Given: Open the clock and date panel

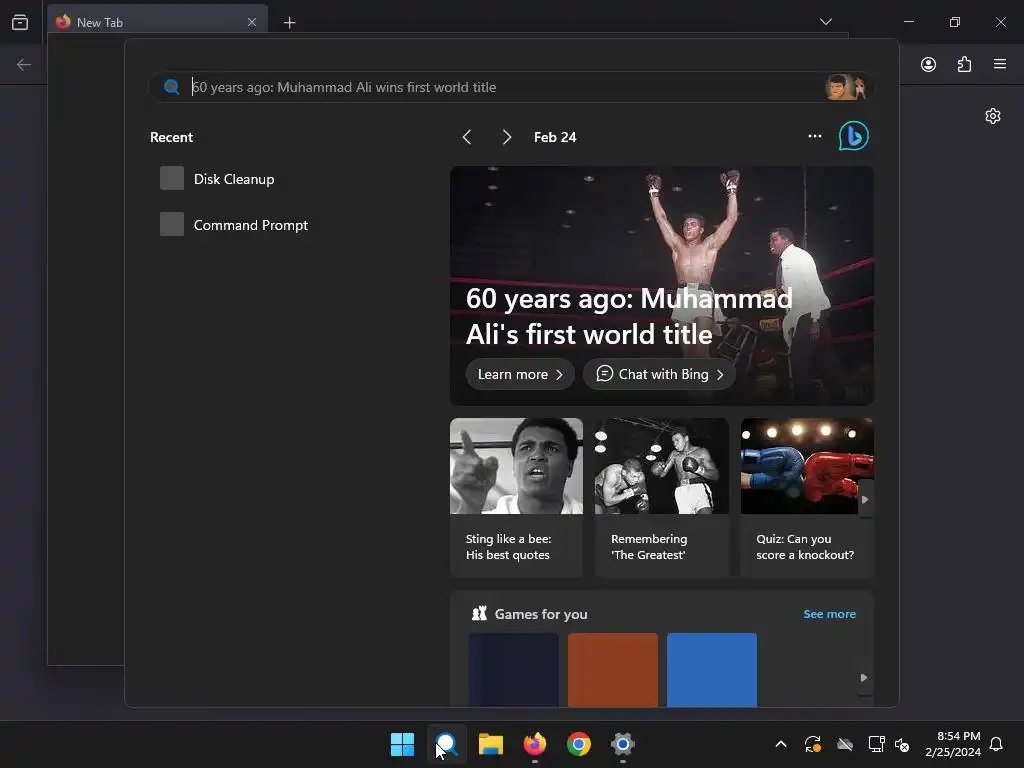Looking at the screenshot, I should (952, 744).
